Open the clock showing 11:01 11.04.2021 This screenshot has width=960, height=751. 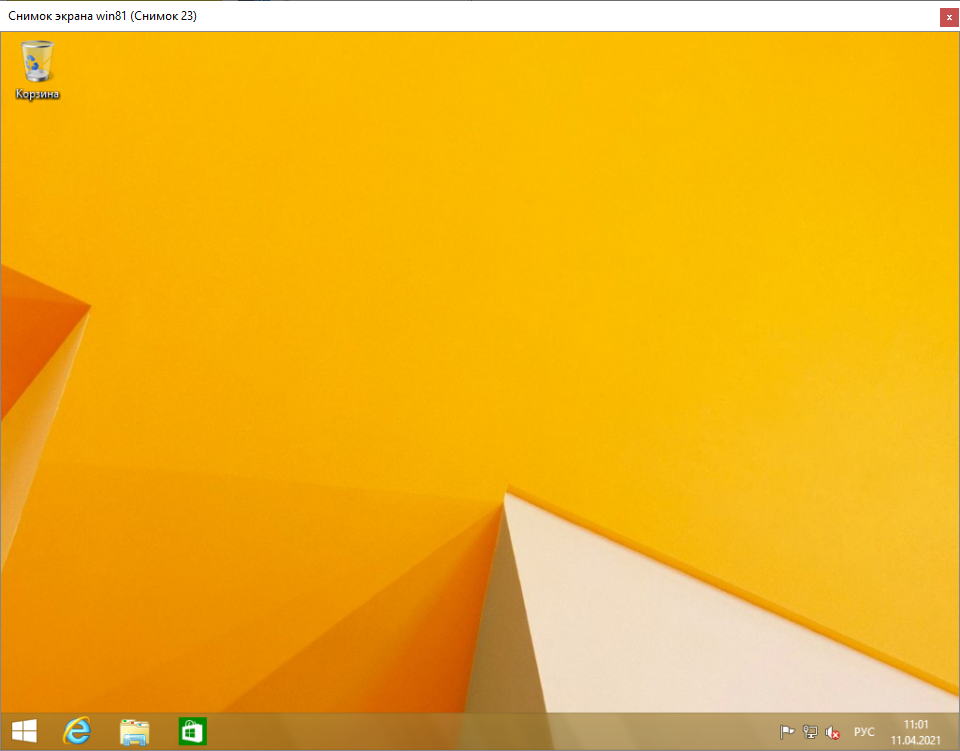916,732
